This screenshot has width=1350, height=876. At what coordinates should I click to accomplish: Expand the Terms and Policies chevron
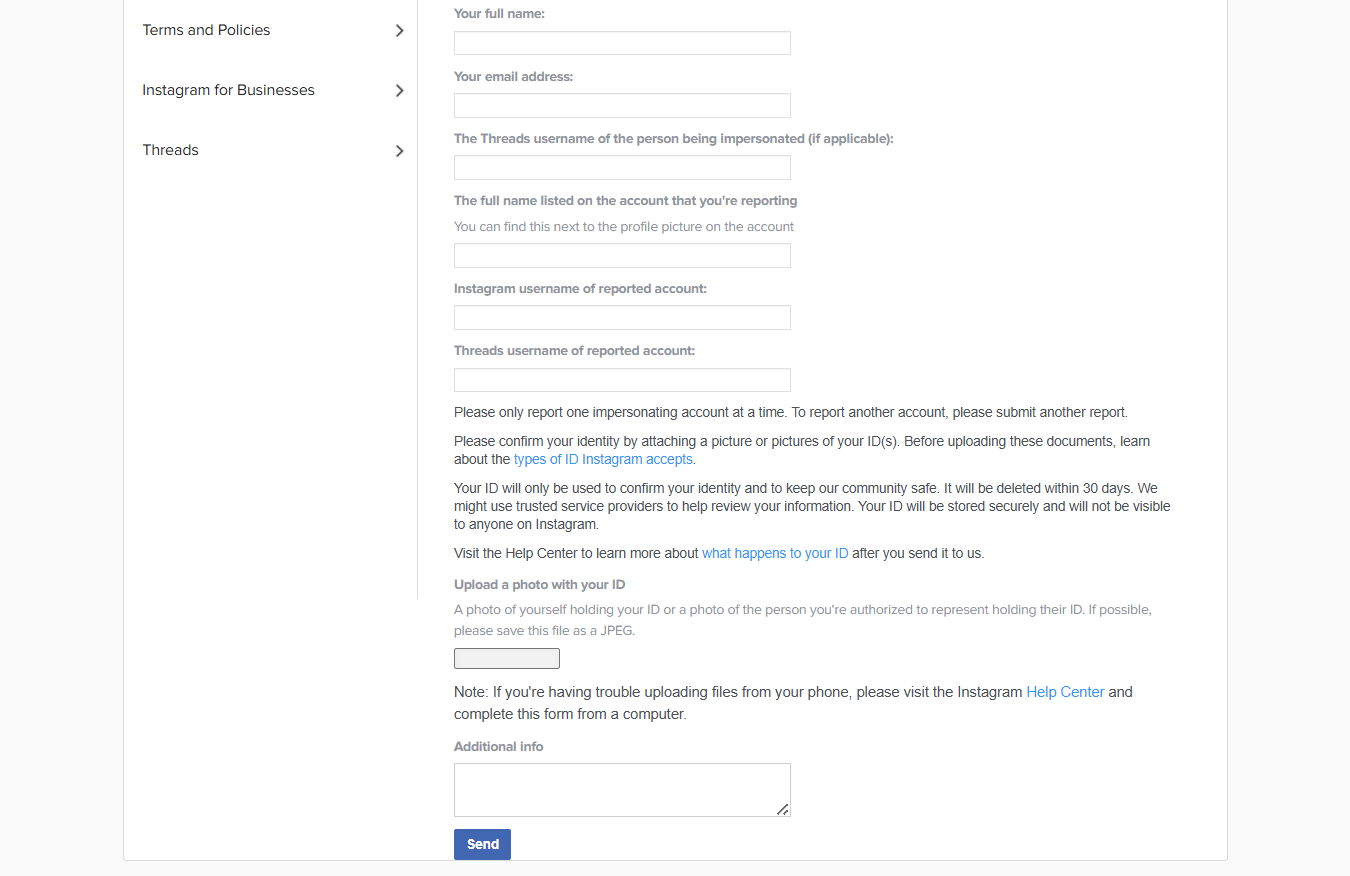click(399, 31)
